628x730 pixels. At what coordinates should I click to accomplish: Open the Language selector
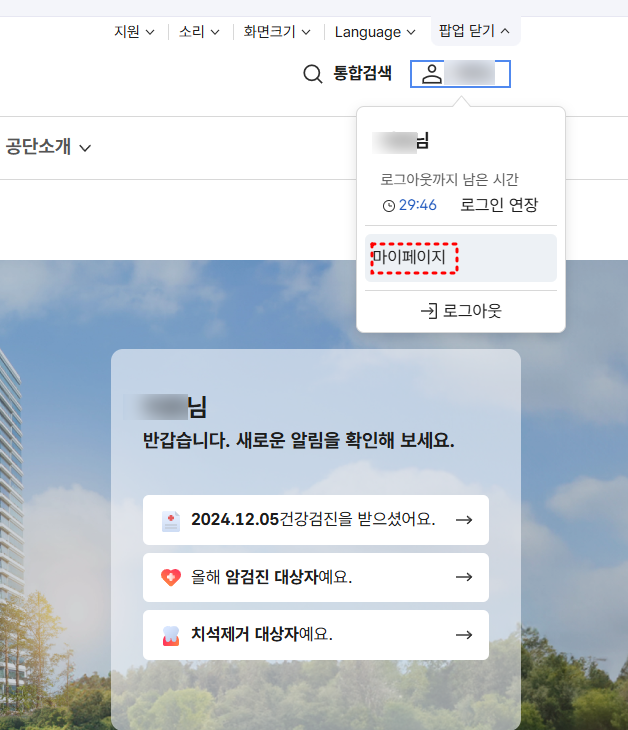click(375, 32)
